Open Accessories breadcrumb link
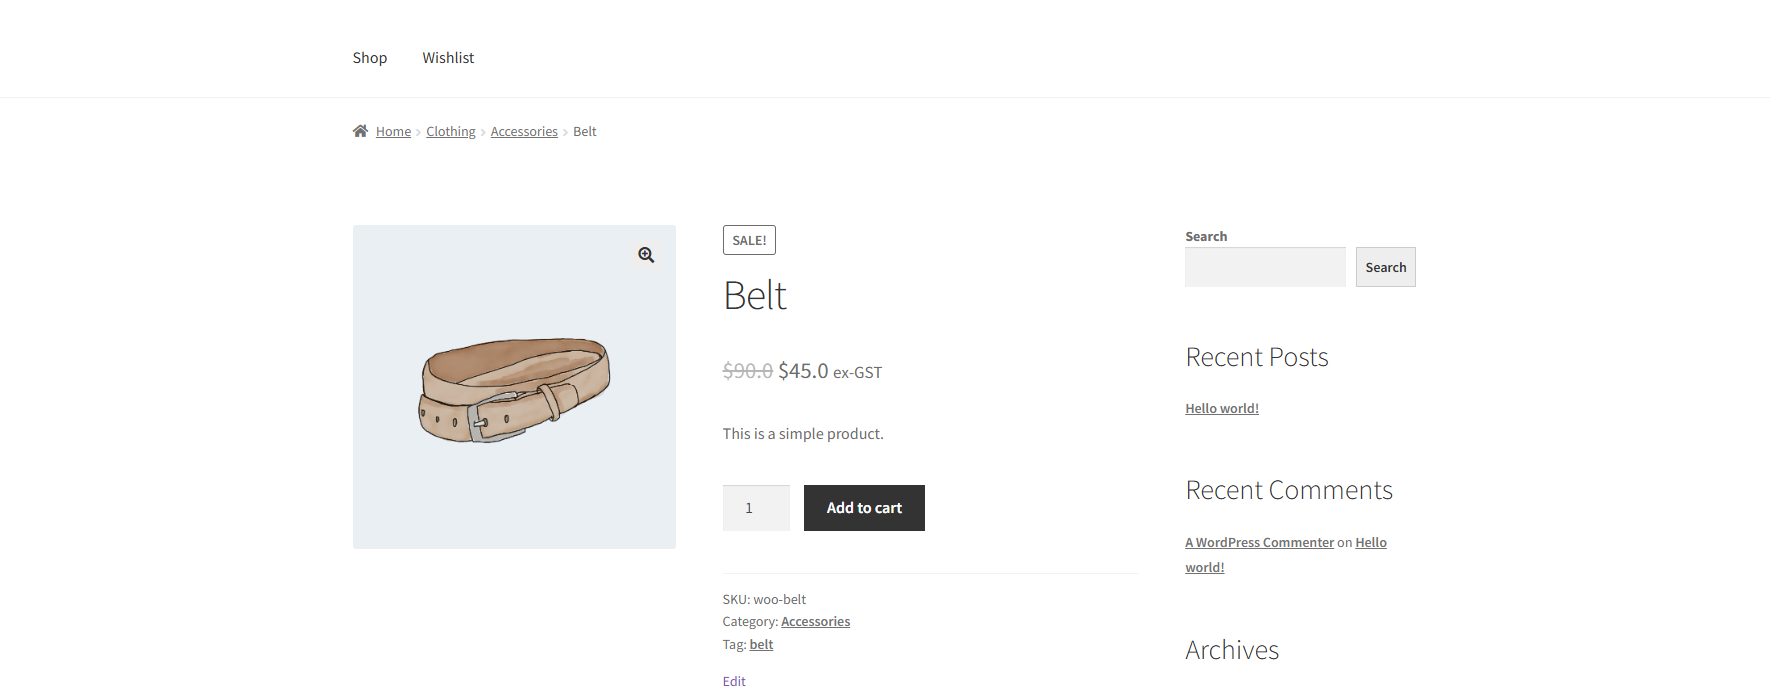 click(524, 132)
